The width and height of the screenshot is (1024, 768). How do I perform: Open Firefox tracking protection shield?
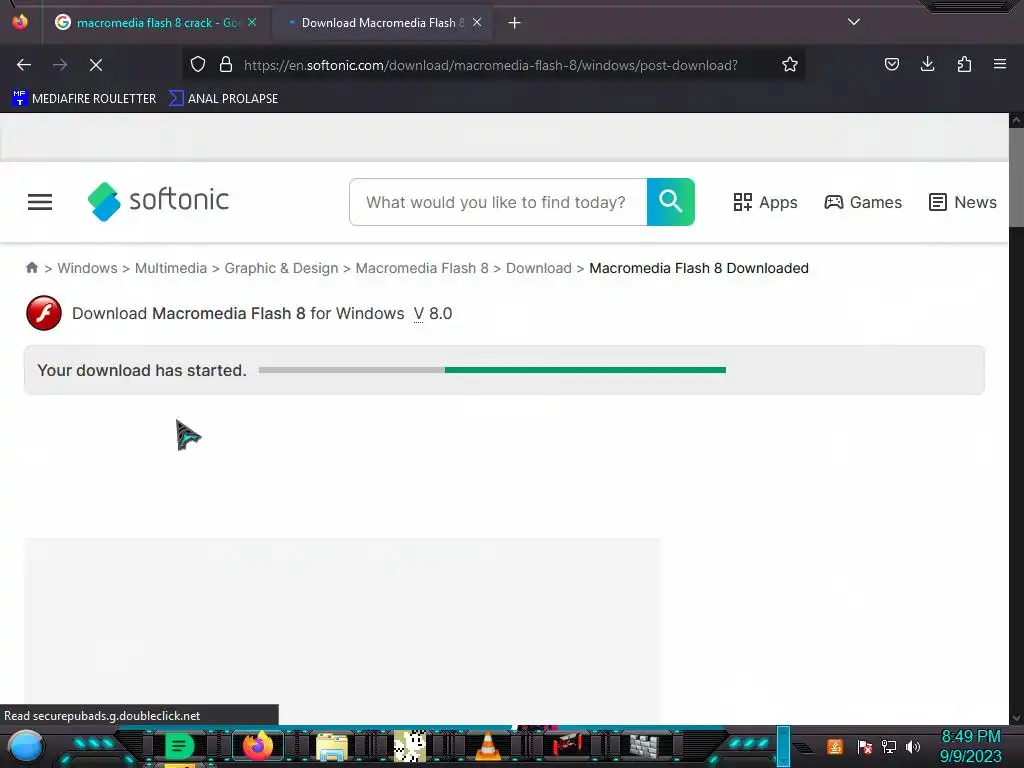tap(198, 65)
